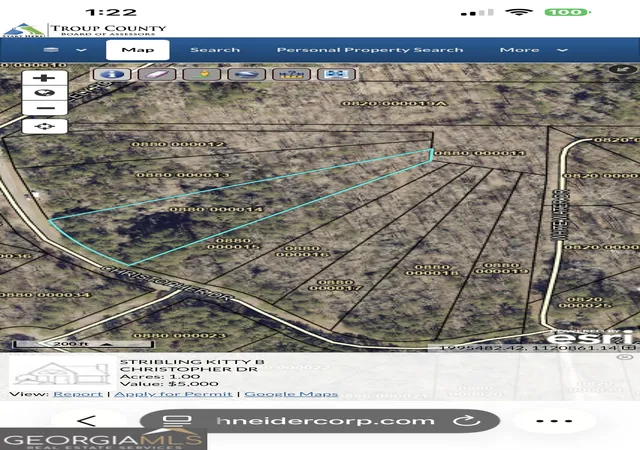Click the esri logo on the map
Image resolution: width=640 pixels, height=450 pixels.
(x=591, y=338)
